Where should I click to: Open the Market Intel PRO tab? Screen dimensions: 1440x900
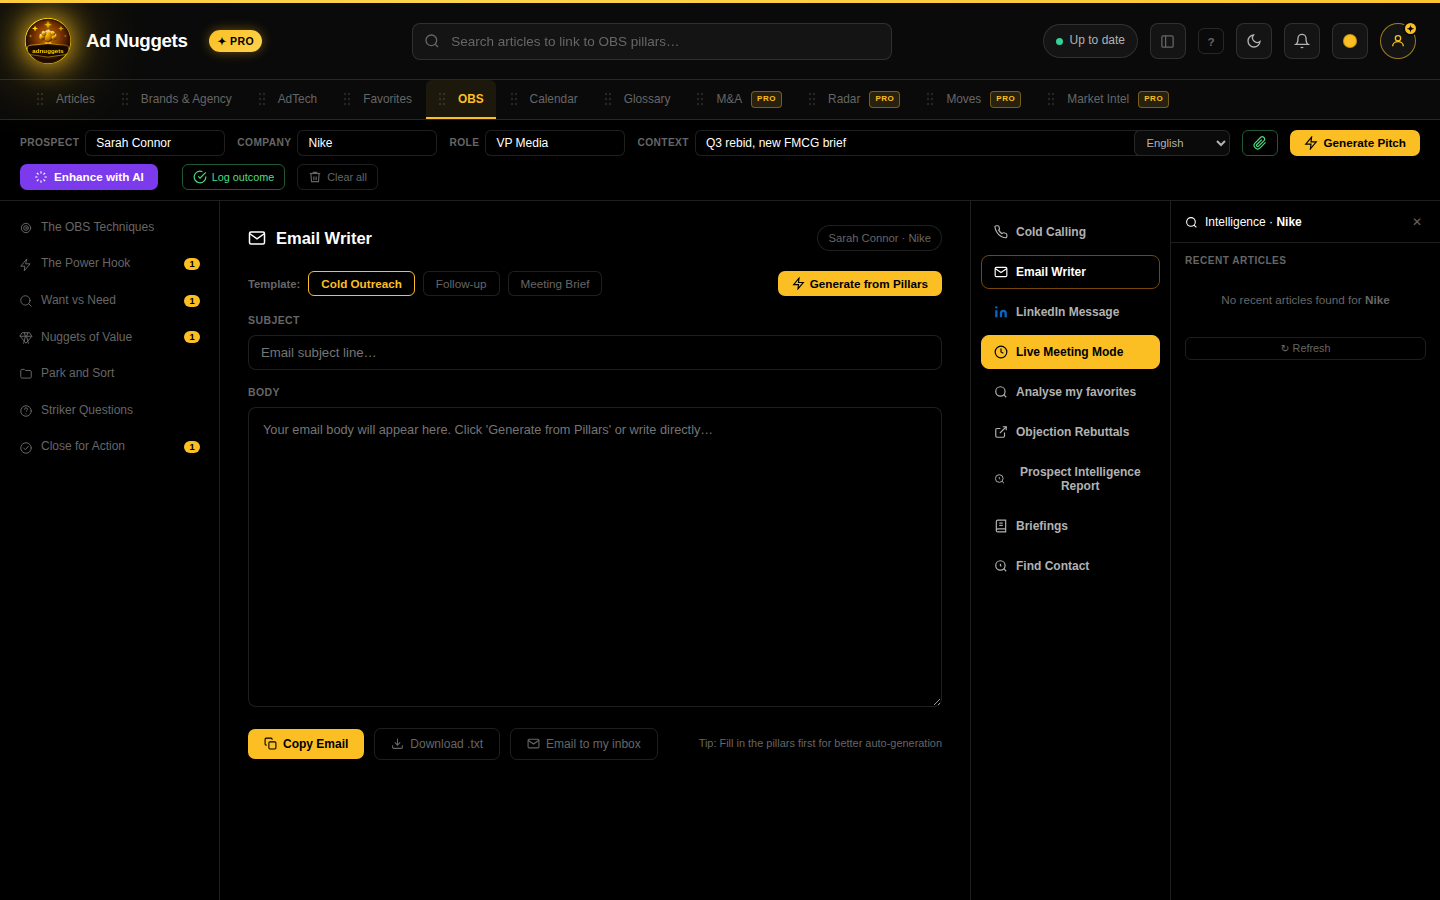(x=1108, y=99)
